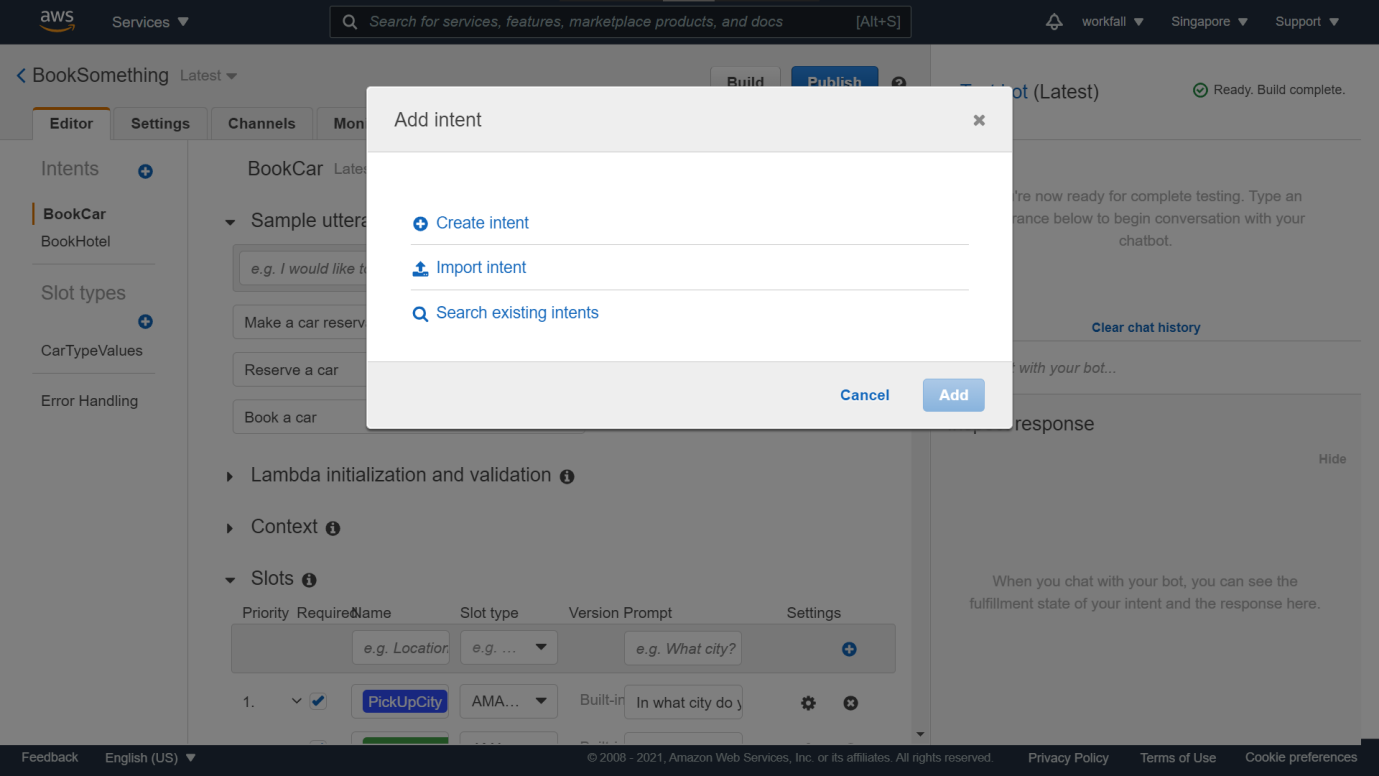Open the Services dropdown menu
Image resolution: width=1379 pixels, height=776 pixels.
pyautogui.click(x=150, y=21)
